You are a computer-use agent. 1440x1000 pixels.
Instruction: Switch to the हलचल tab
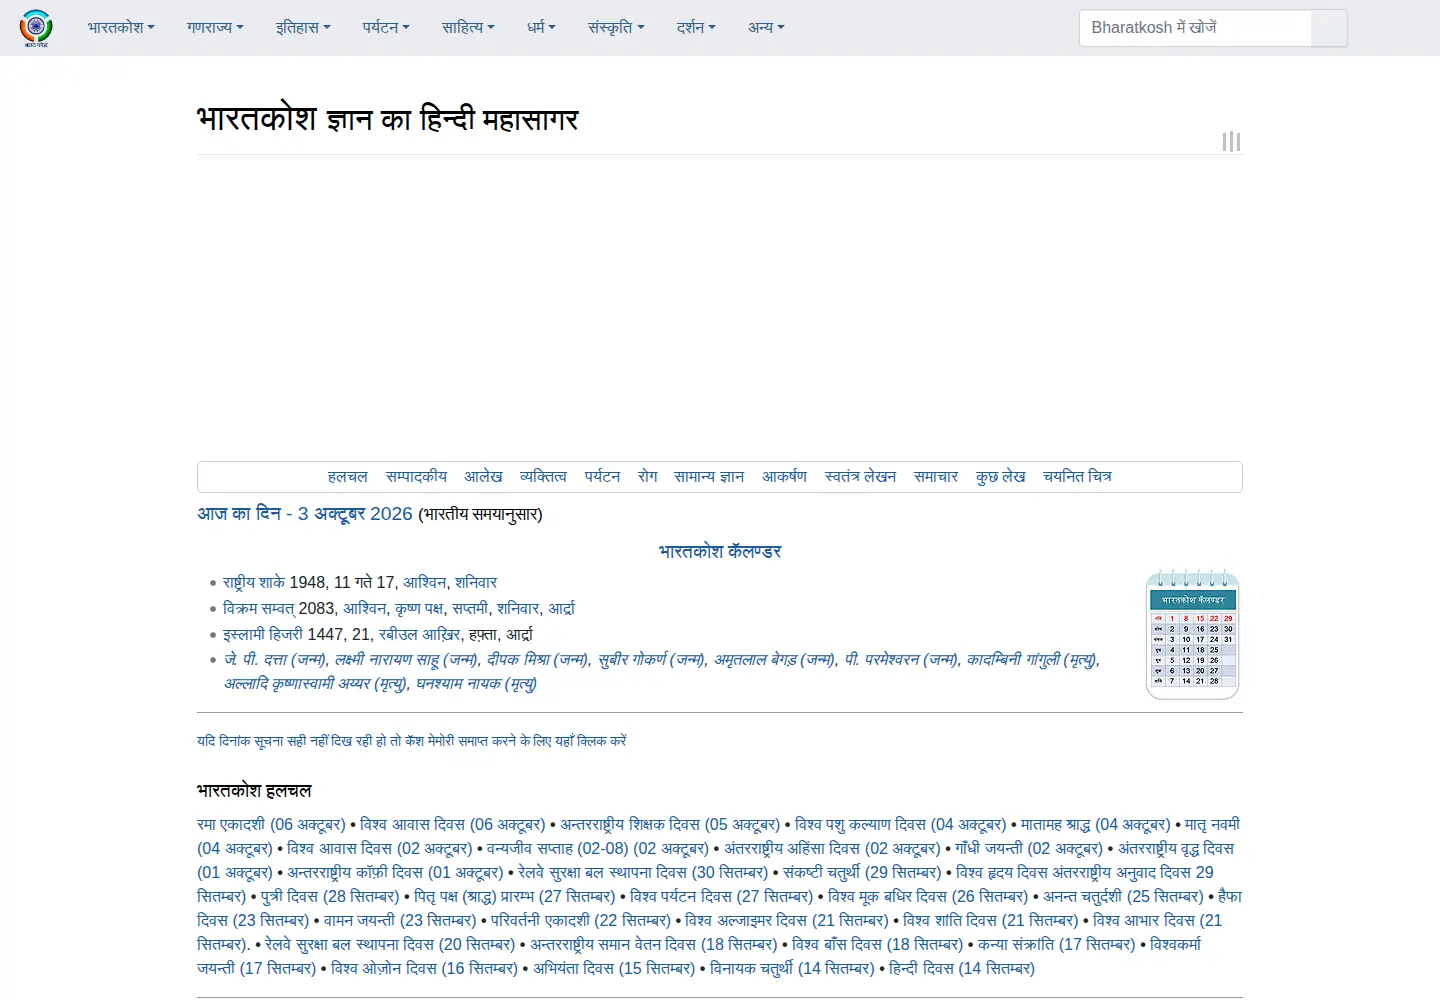tap(348, 477)
